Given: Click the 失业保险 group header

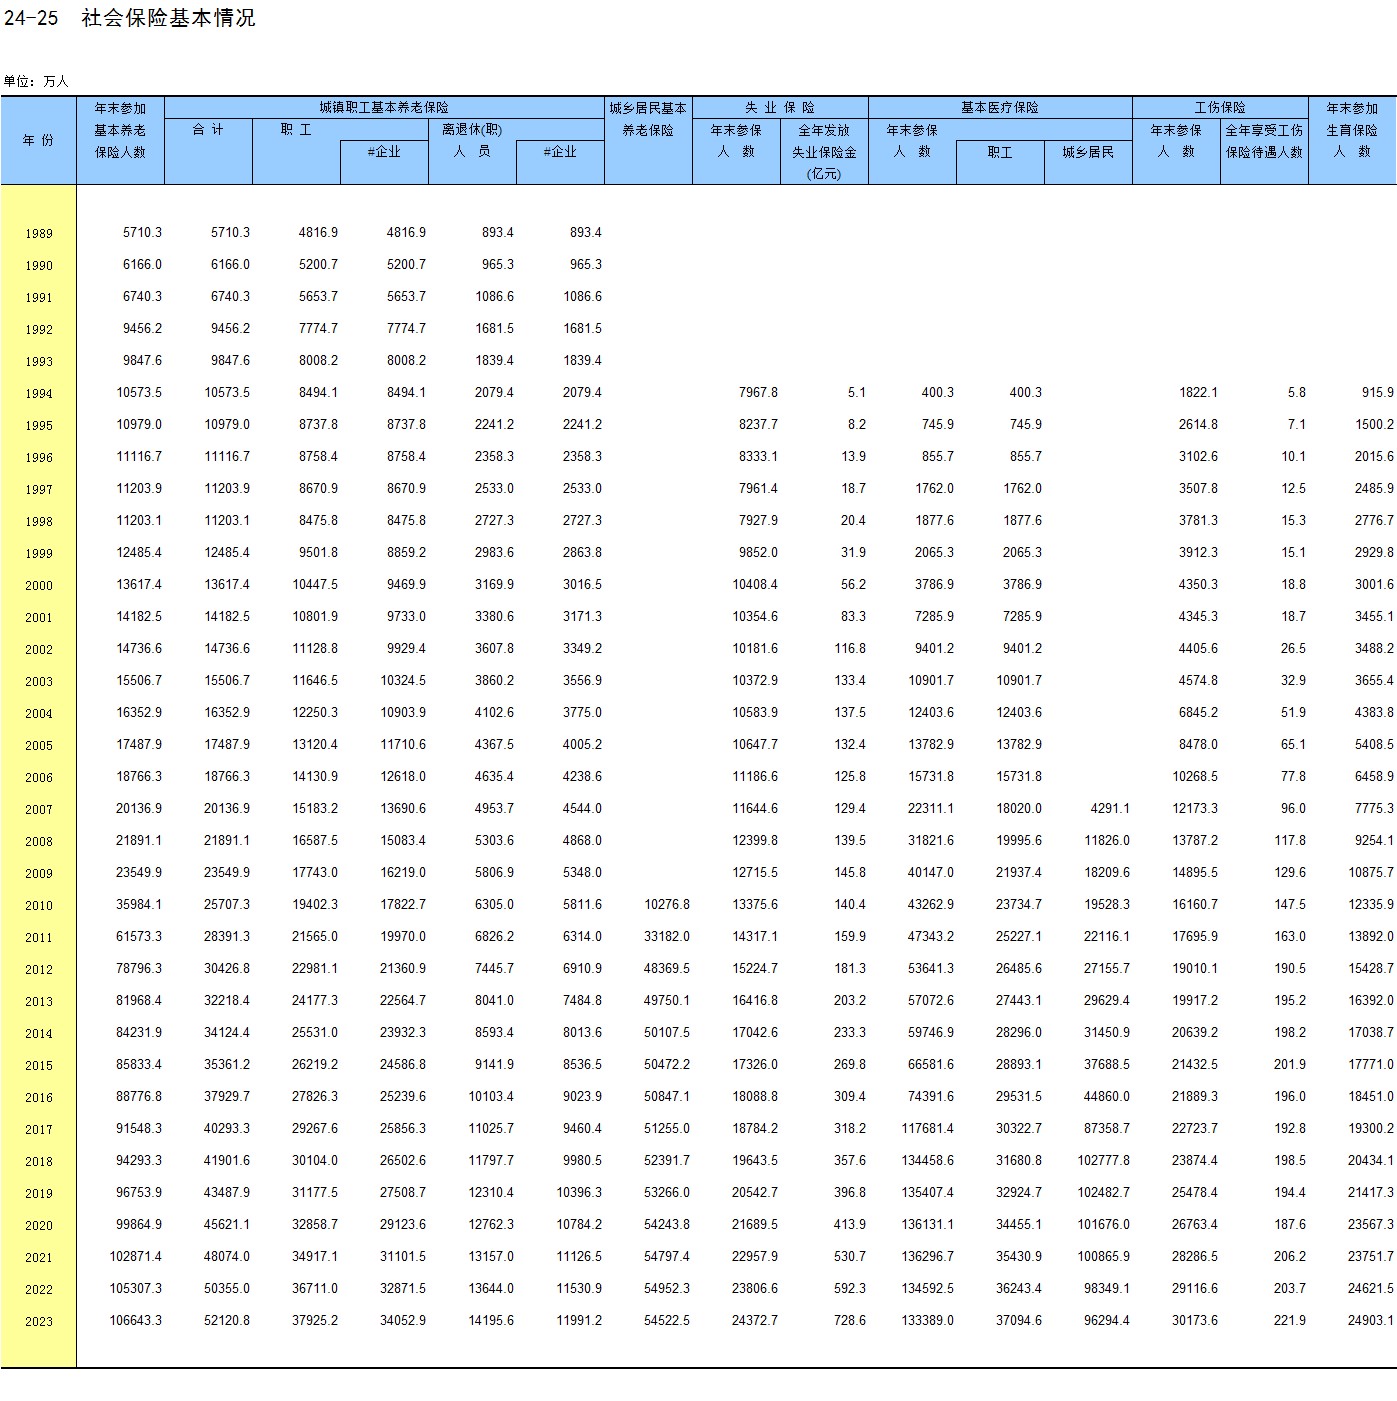Looking at the screenshot, I should point(780,107).
